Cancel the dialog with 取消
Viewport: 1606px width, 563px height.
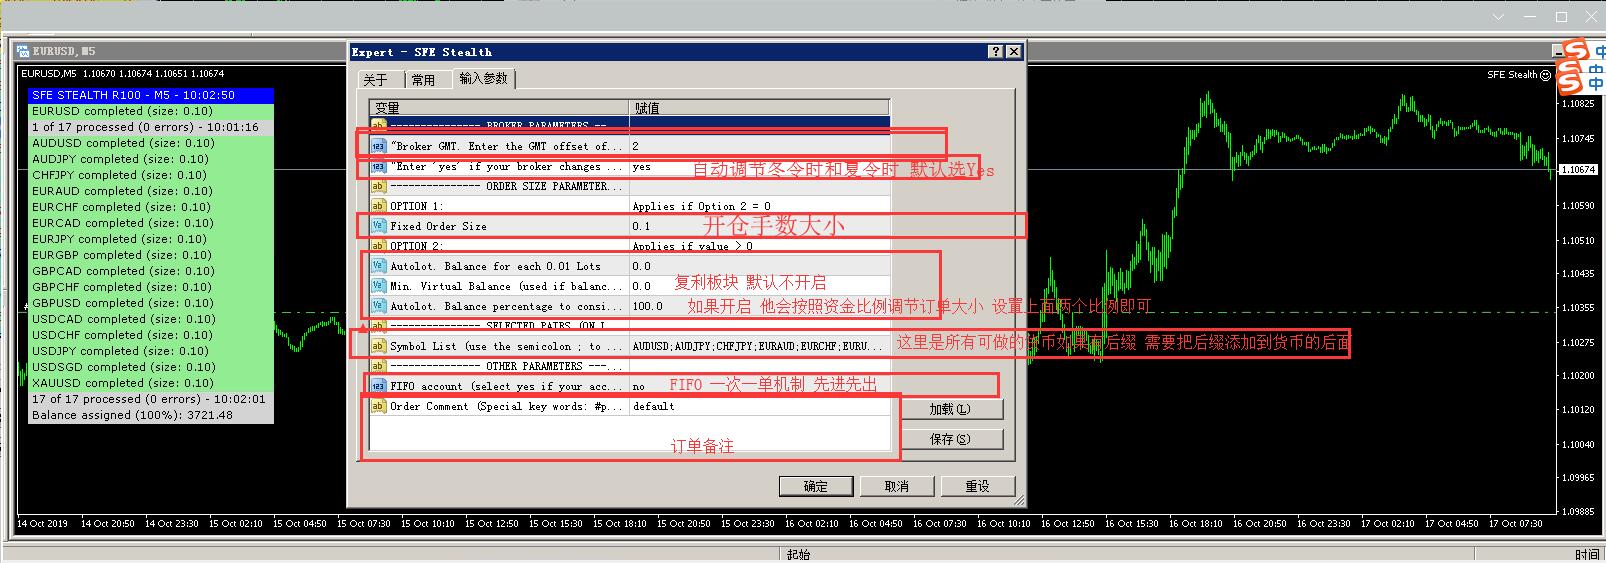click(896, 486)
